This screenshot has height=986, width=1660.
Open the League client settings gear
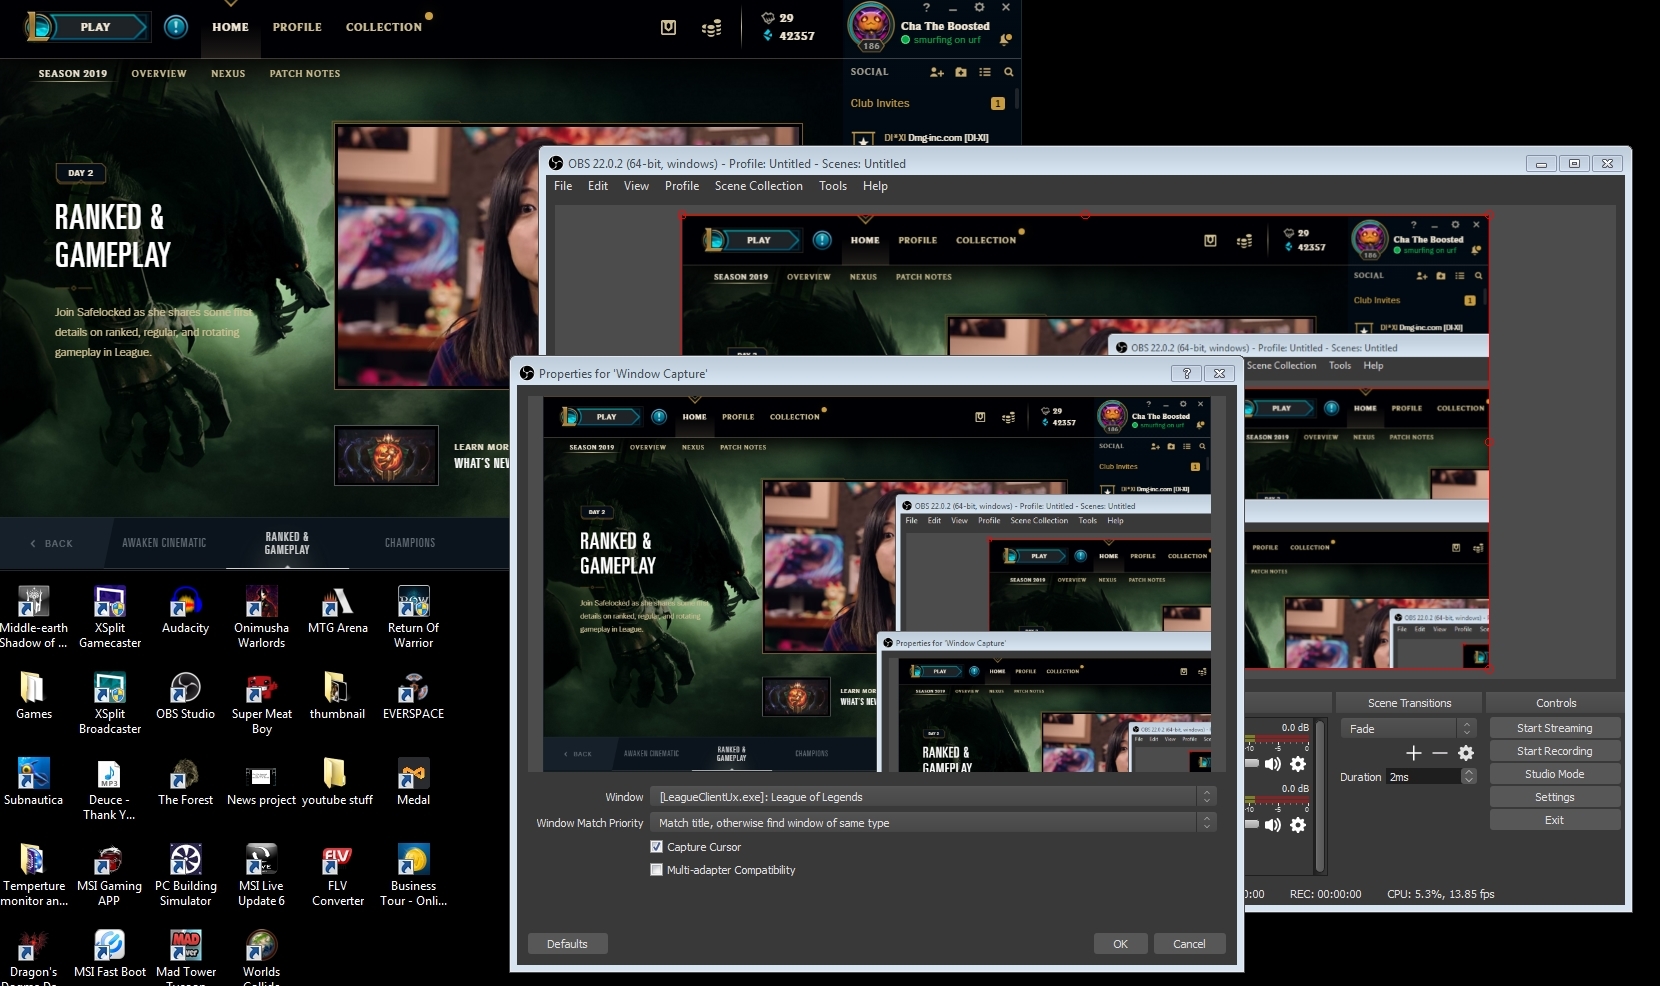[979, 7]
